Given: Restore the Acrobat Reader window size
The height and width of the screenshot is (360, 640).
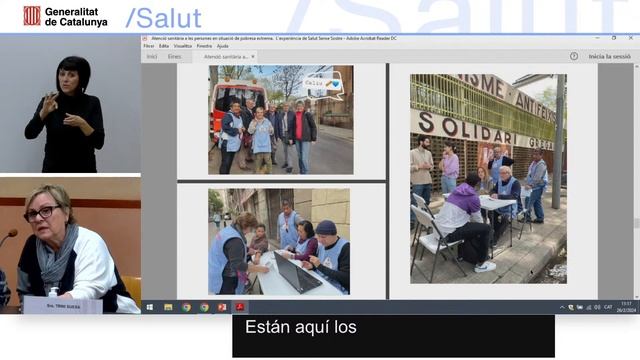Looking at the screenshot, I should (614, 38).
